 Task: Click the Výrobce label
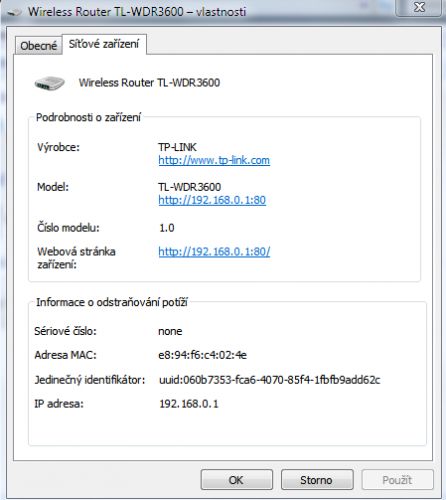pyautogui.click(x=59, y=147)
